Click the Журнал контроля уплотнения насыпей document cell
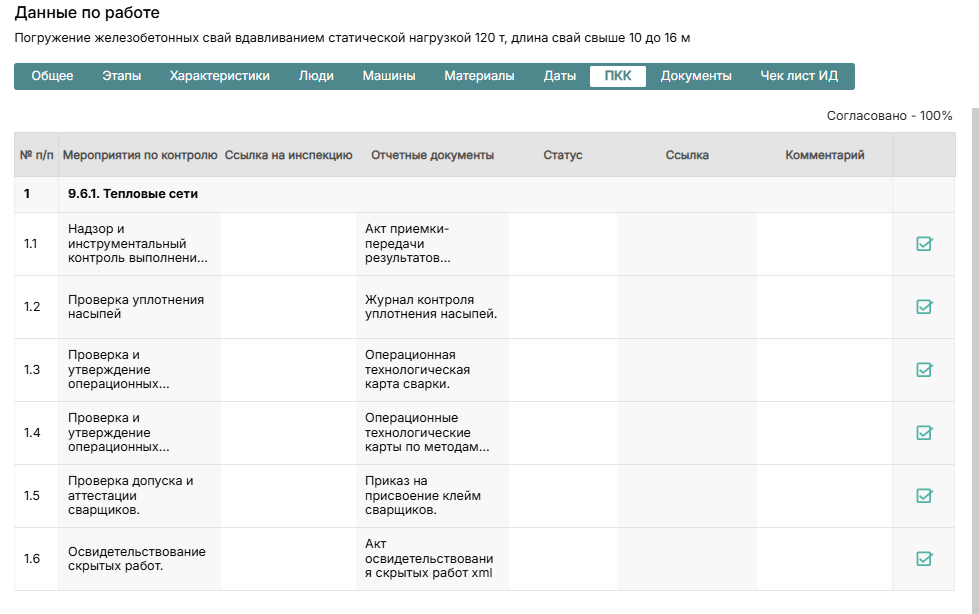 [431, 307]
